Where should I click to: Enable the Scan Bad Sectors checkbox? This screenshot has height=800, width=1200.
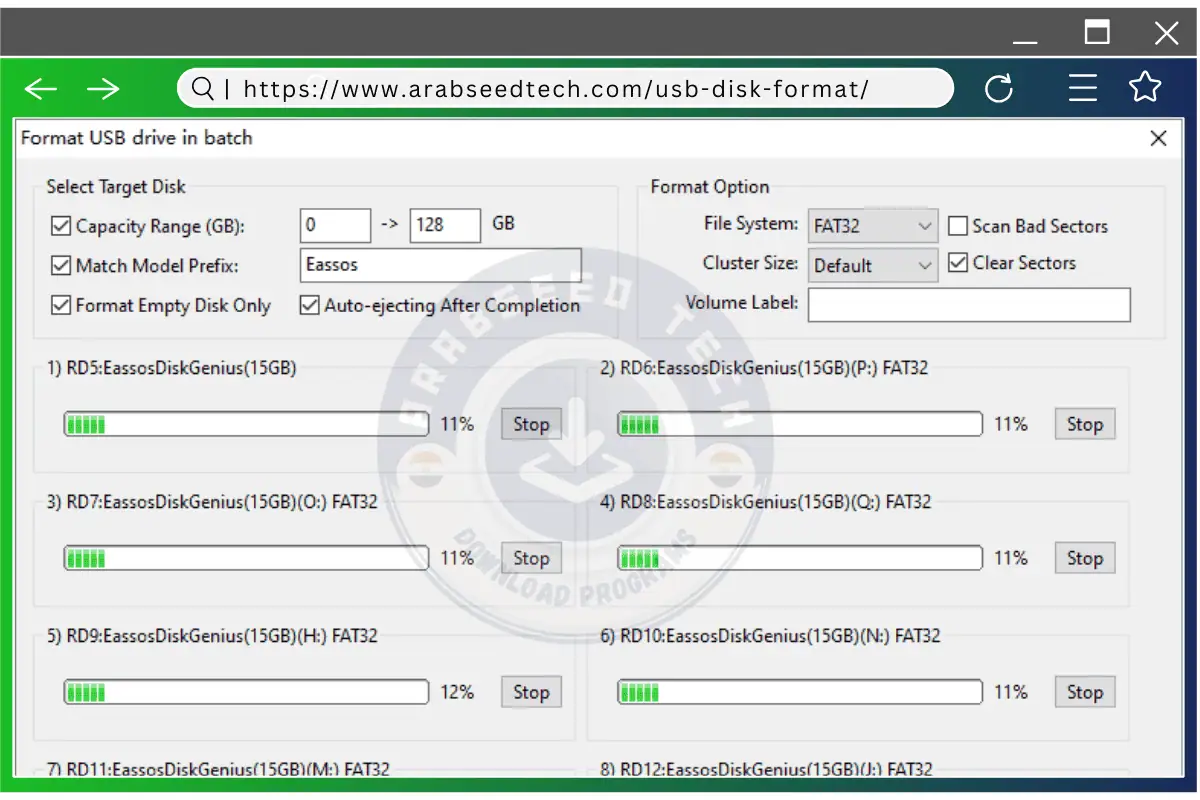[x=958, y=226]
